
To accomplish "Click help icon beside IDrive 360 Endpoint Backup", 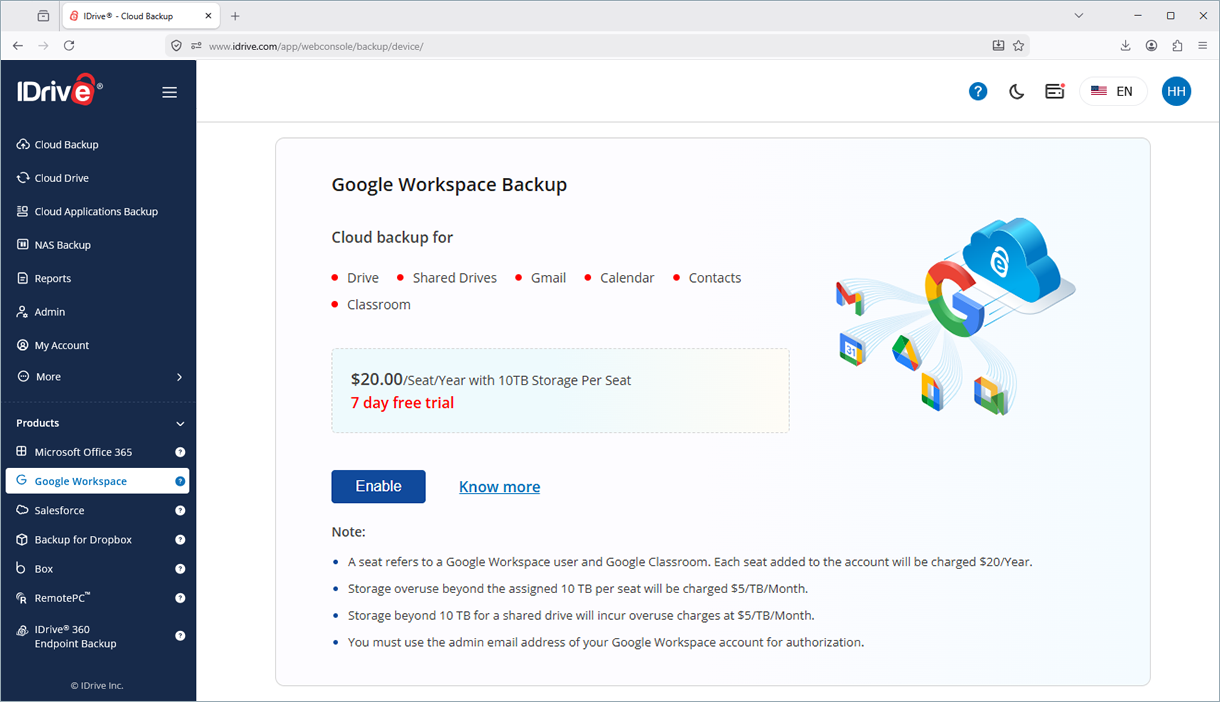I will (x=180, y=635).
